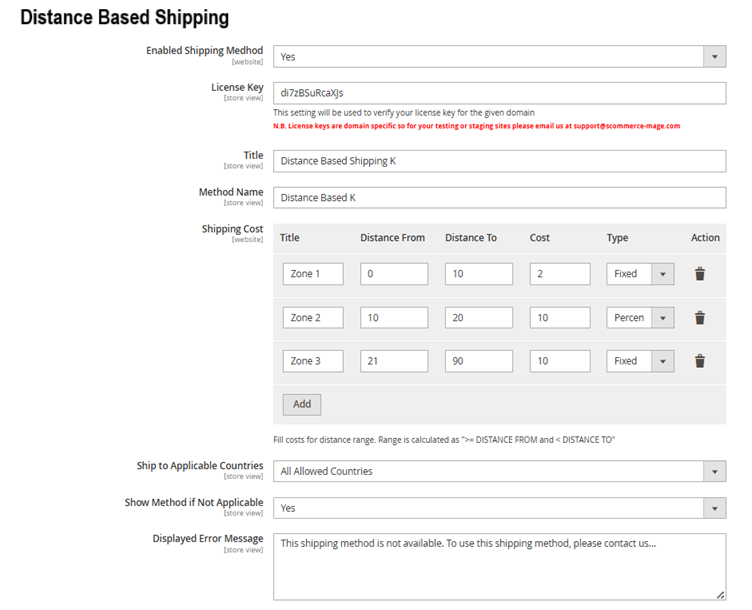Click the Zone 1 Cost field
Screen dimensions: 752x610
560,274
